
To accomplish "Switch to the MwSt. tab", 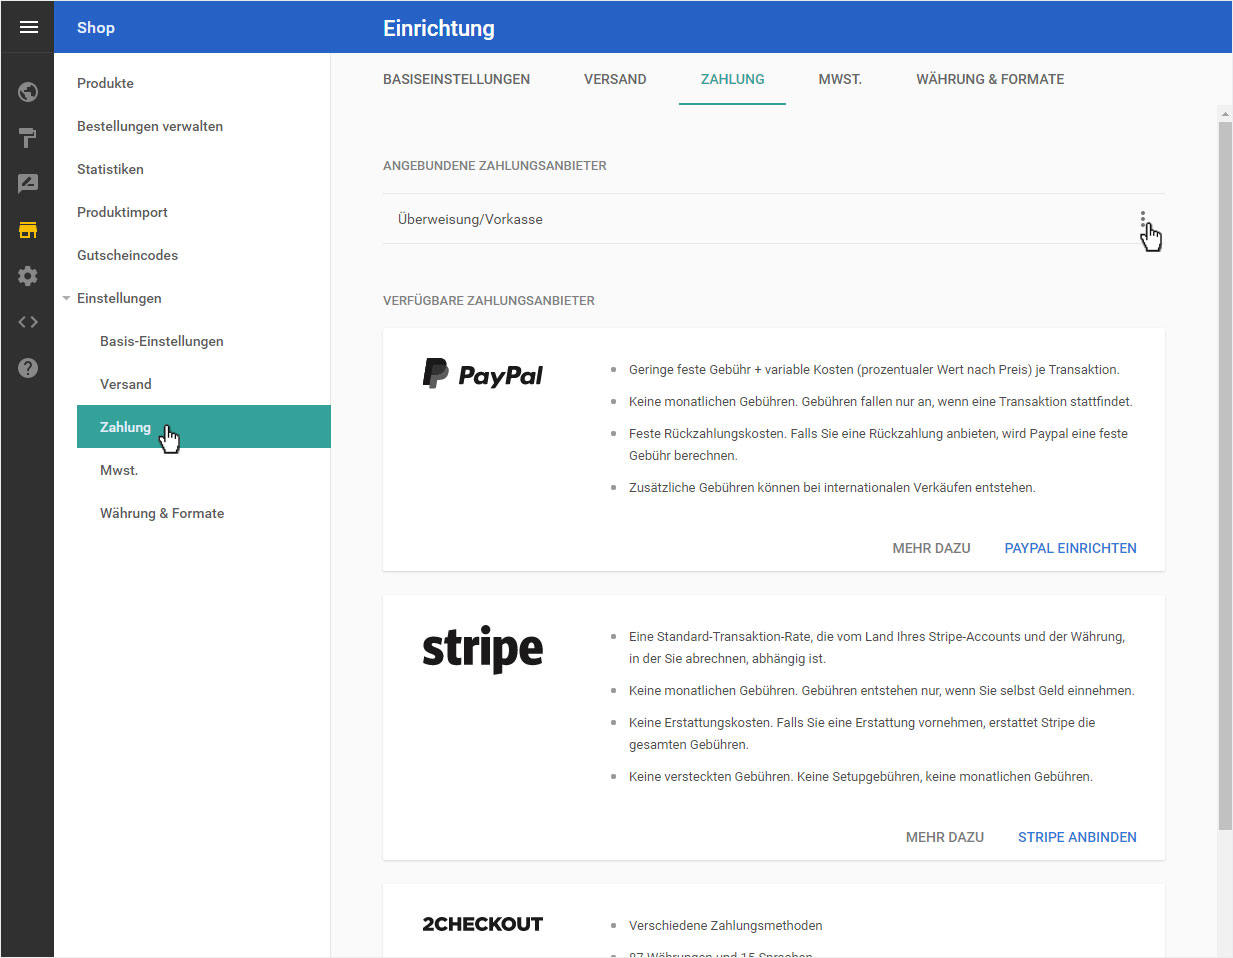I will tap(840, 79).
